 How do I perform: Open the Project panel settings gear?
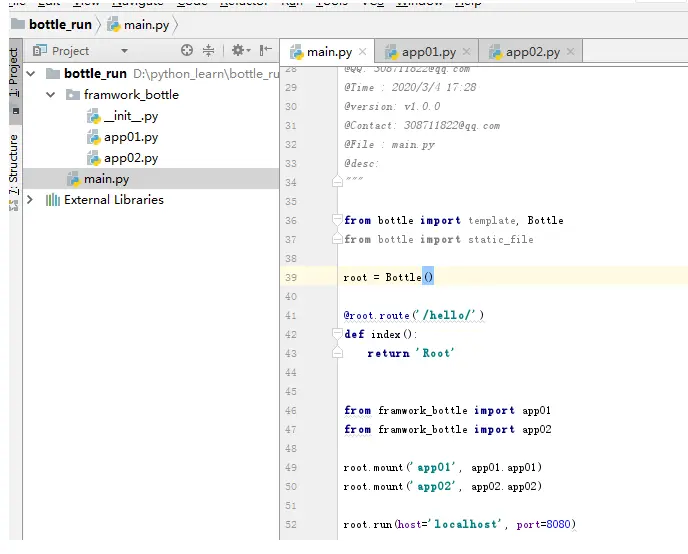[x=240, y=50]
